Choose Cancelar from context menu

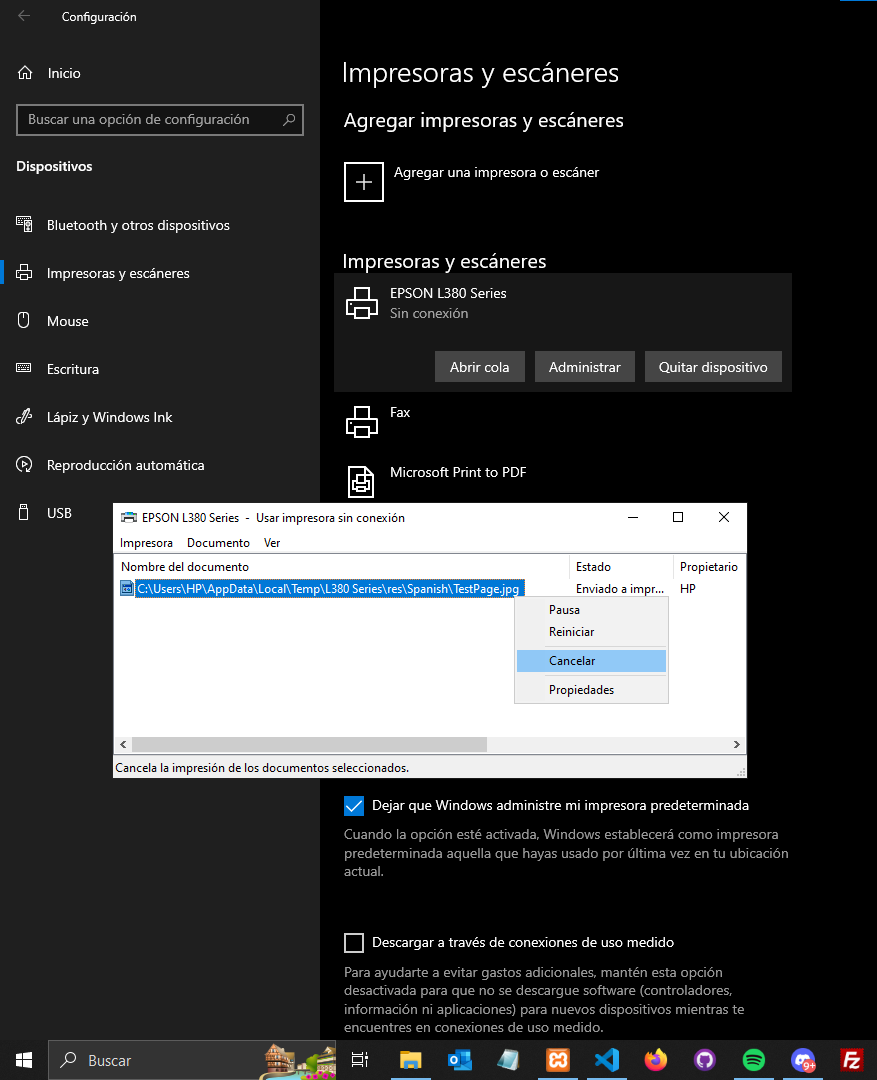tap(591, 661)
